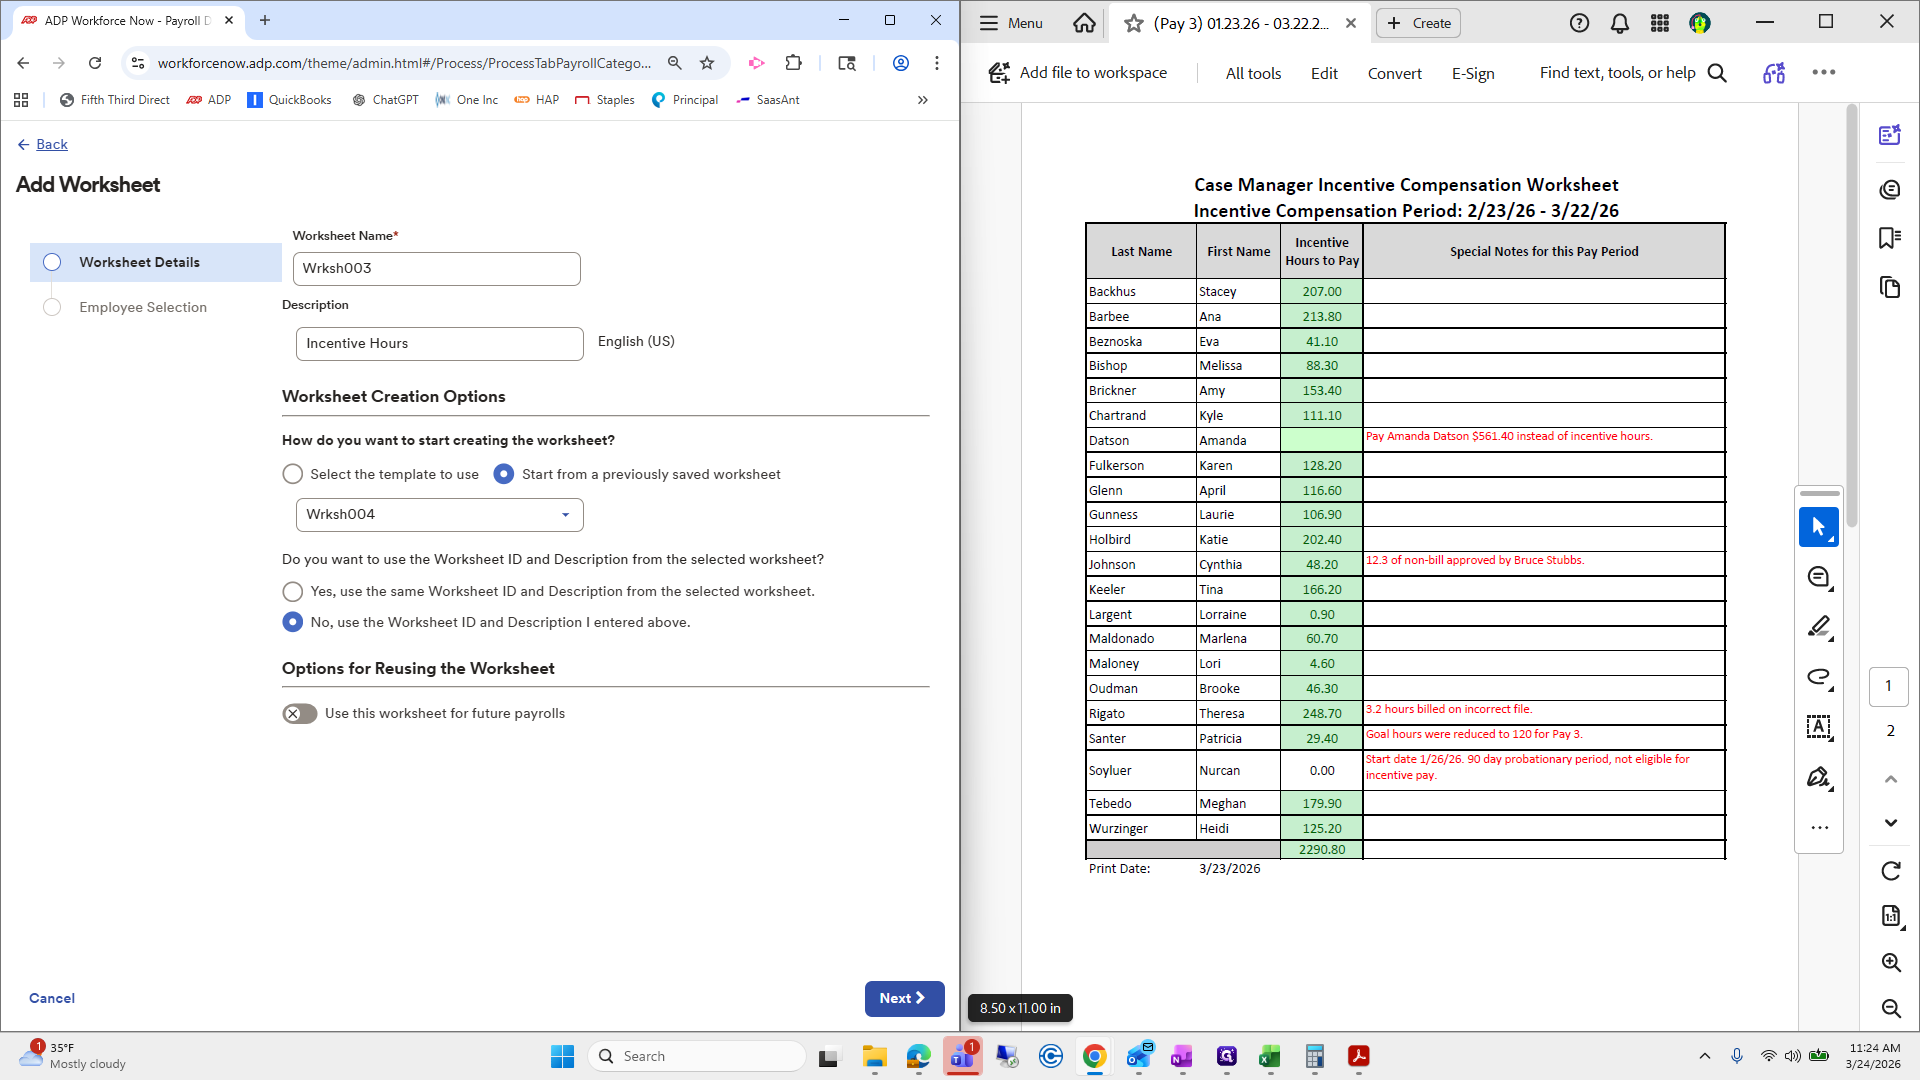Image resolution: width=1920 pixels, height=1080 pixels.
Task: Click the Next button
Action: 903,998
